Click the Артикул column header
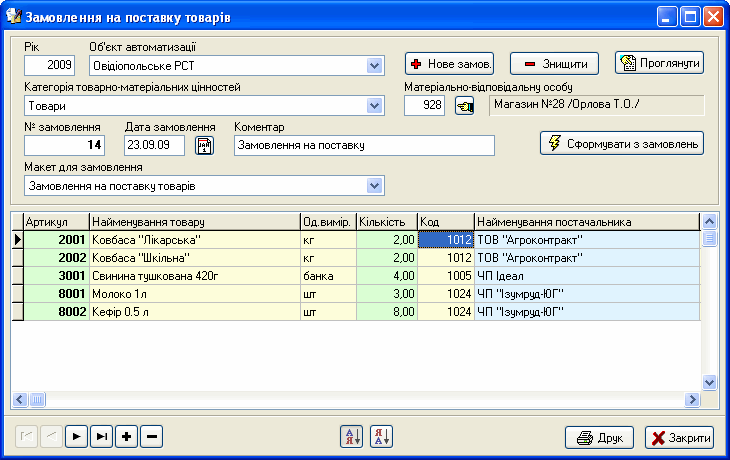The width and height of the screenshot is (730, 460). [x=56, y=222]
